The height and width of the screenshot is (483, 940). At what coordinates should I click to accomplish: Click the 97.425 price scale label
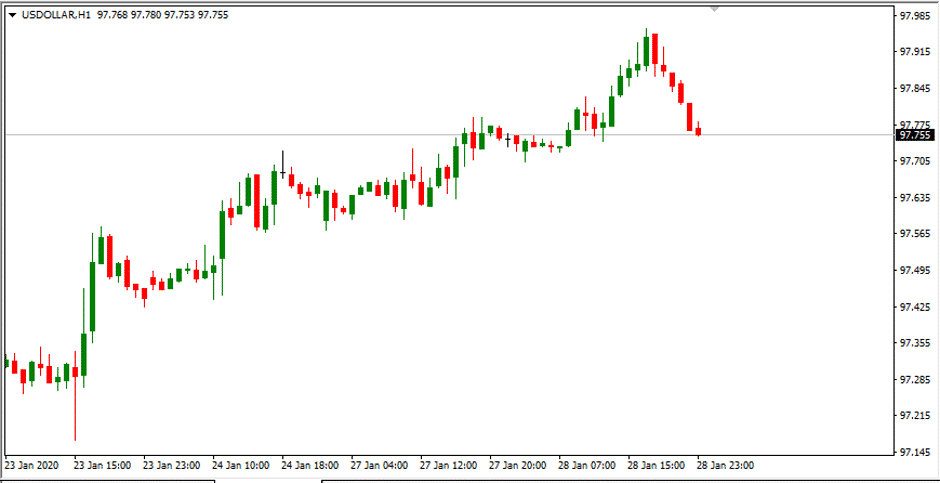point(915,307)
